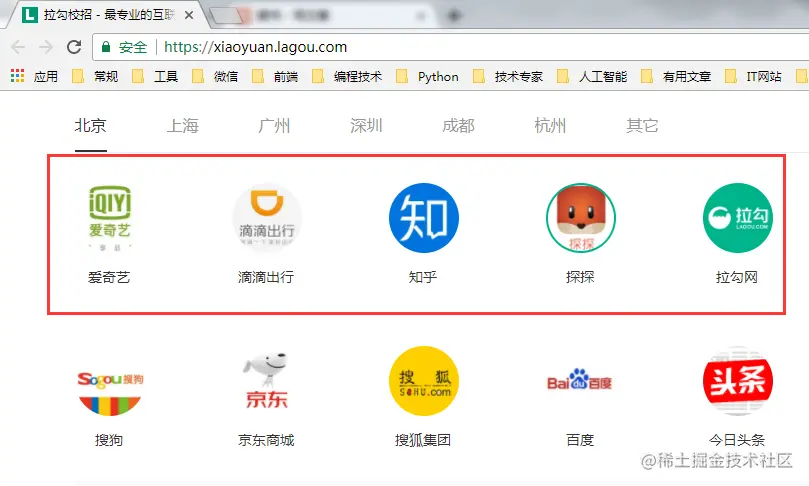Open the 探探 company name link
Screen dimensions: 809x486
pyautogui.click(x=580, y=277)
